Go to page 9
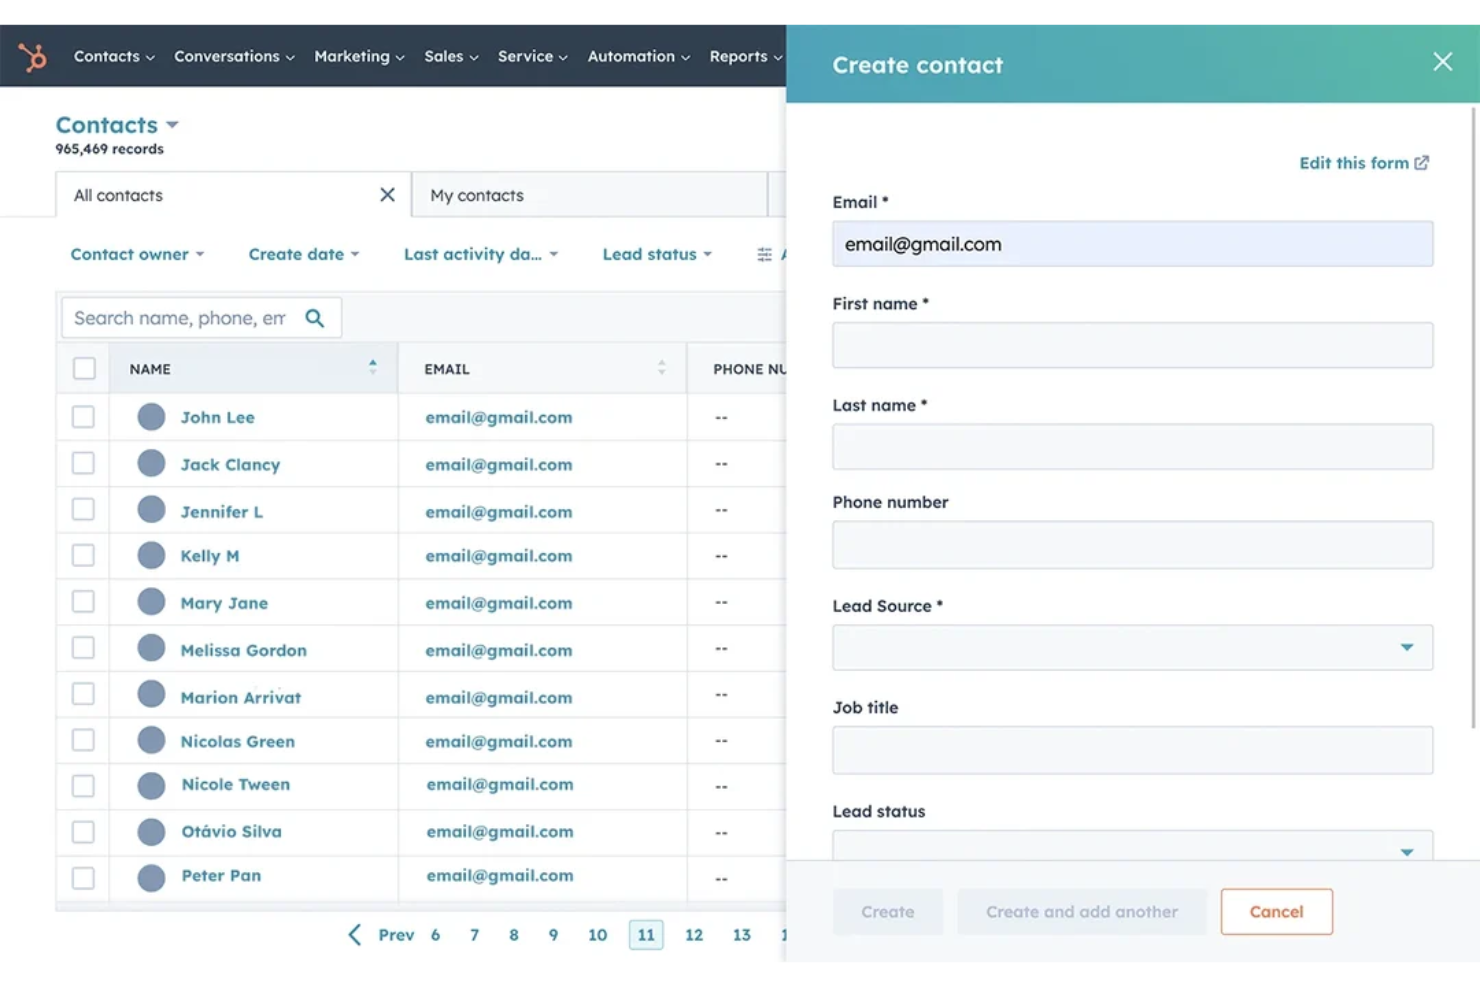The height and width of the screenshot is (987, 1480). click(553, 935)
